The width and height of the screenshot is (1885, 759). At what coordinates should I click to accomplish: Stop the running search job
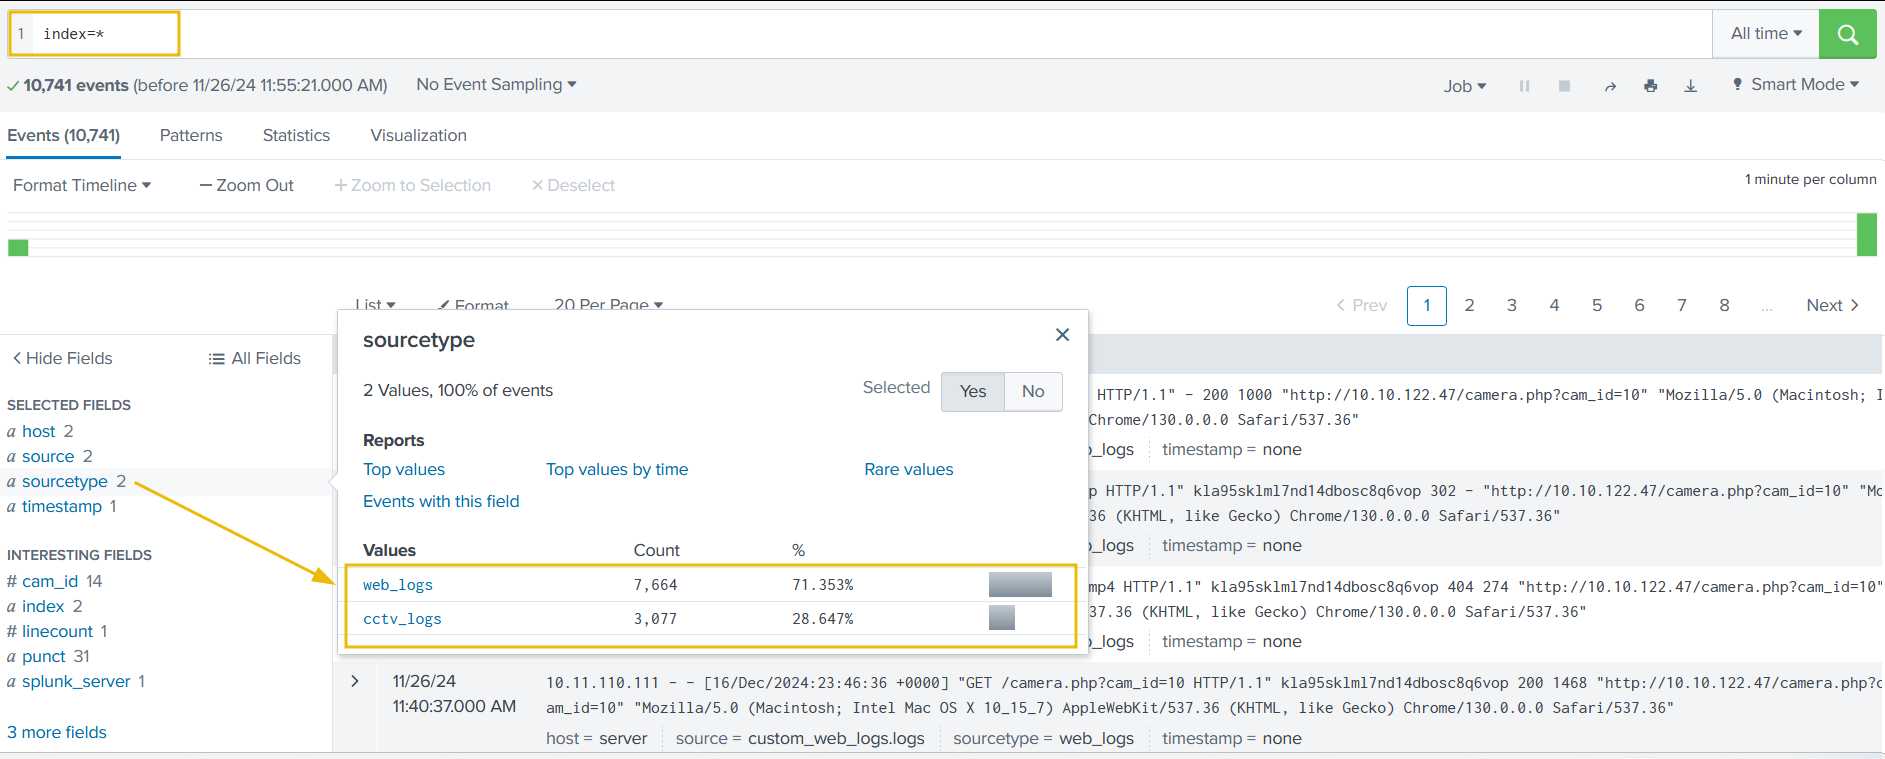click(x=1564, y=86)
